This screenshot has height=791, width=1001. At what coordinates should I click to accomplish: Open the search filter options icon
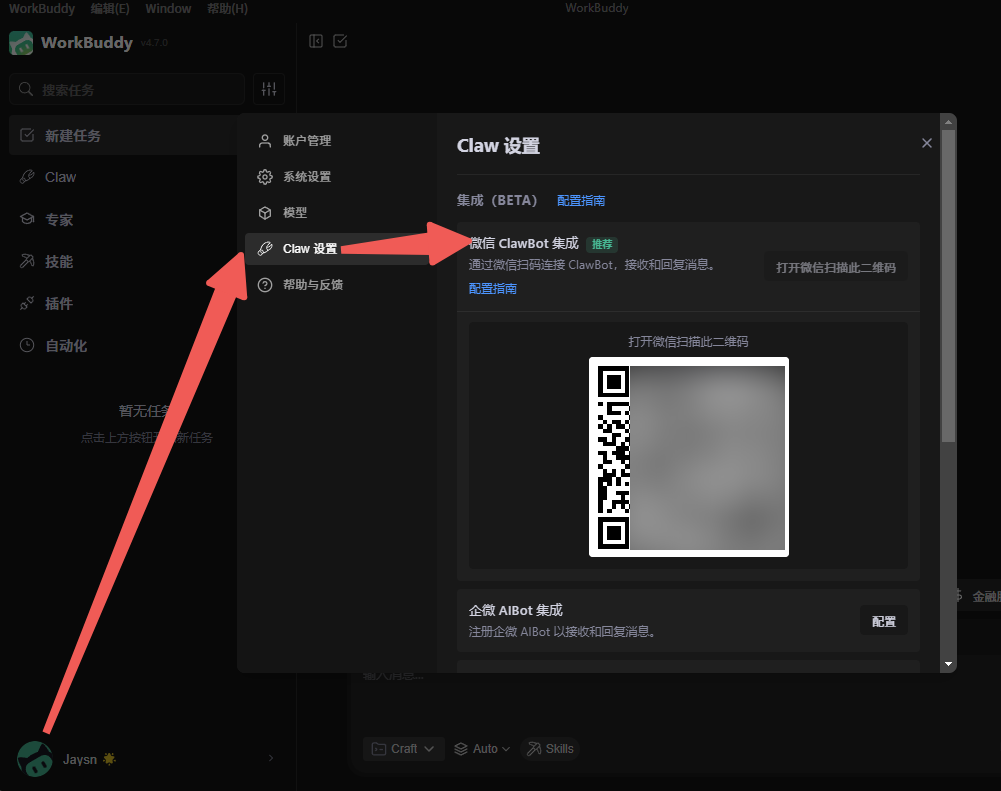click(x=268, y=89)
